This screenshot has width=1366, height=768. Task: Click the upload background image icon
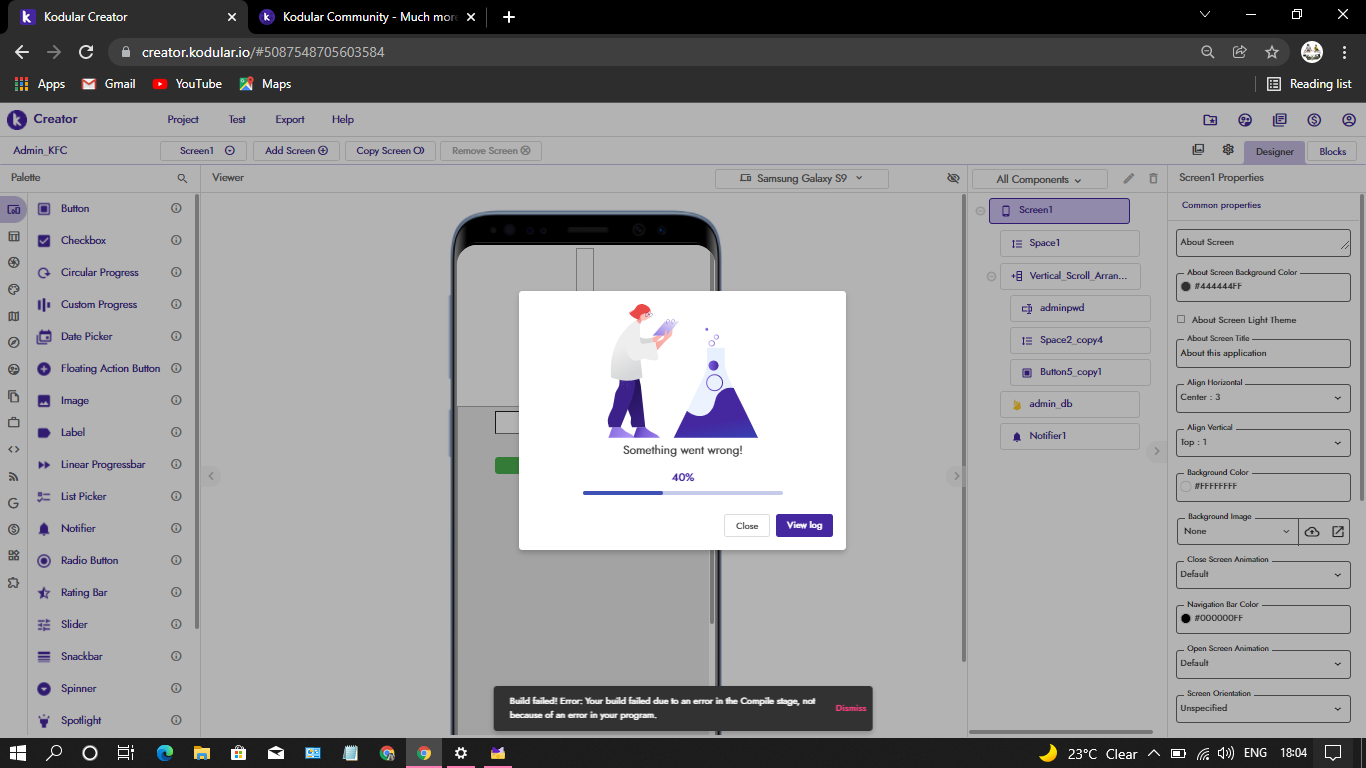1312,531
